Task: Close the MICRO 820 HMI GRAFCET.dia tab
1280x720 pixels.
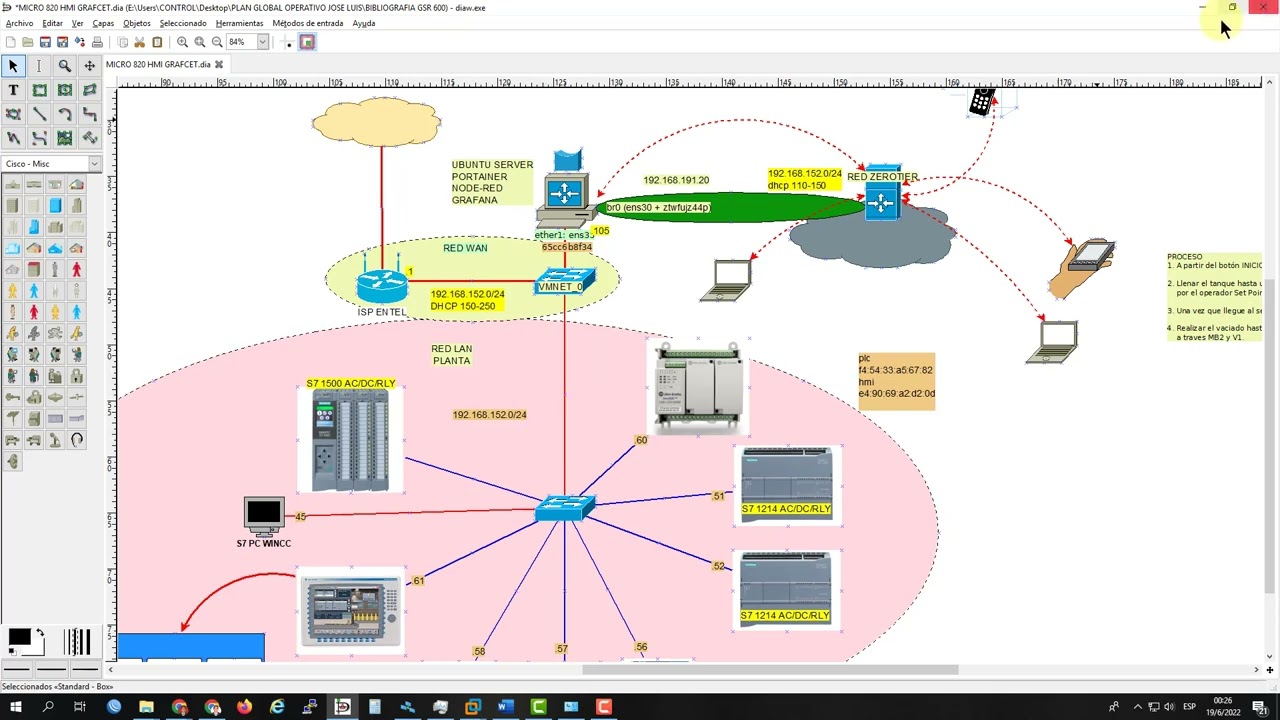Action: [x=219, y=64]
